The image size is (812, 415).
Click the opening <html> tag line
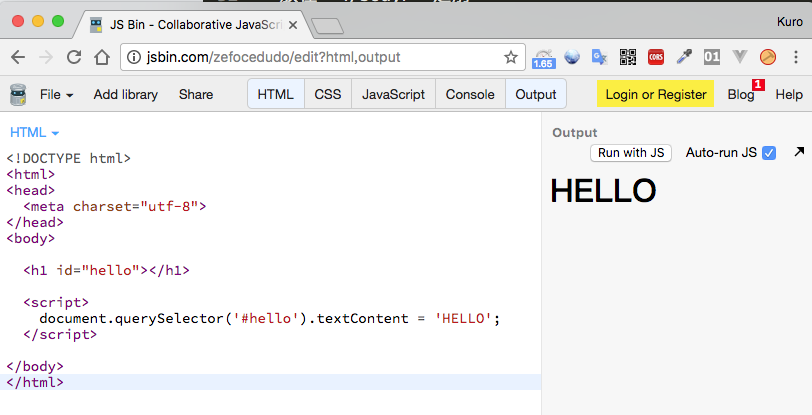point(31,174)
